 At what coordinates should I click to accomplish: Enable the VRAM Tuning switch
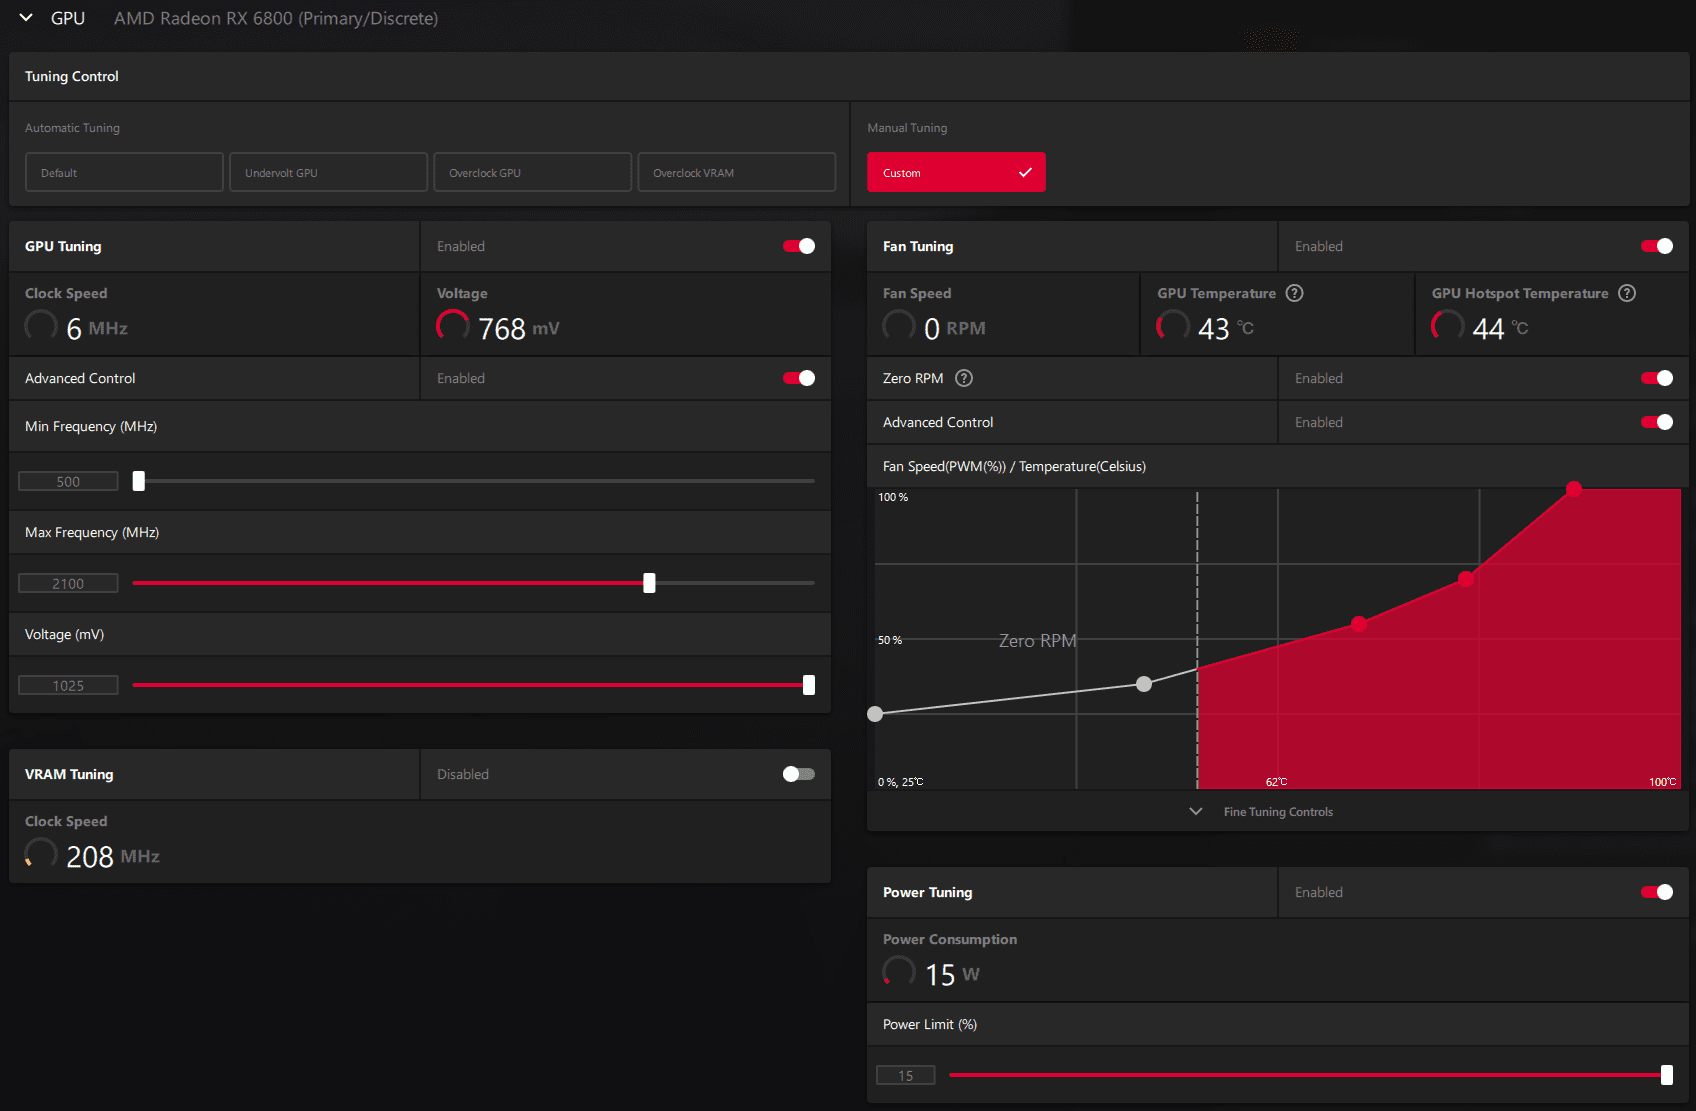[799, 774]
